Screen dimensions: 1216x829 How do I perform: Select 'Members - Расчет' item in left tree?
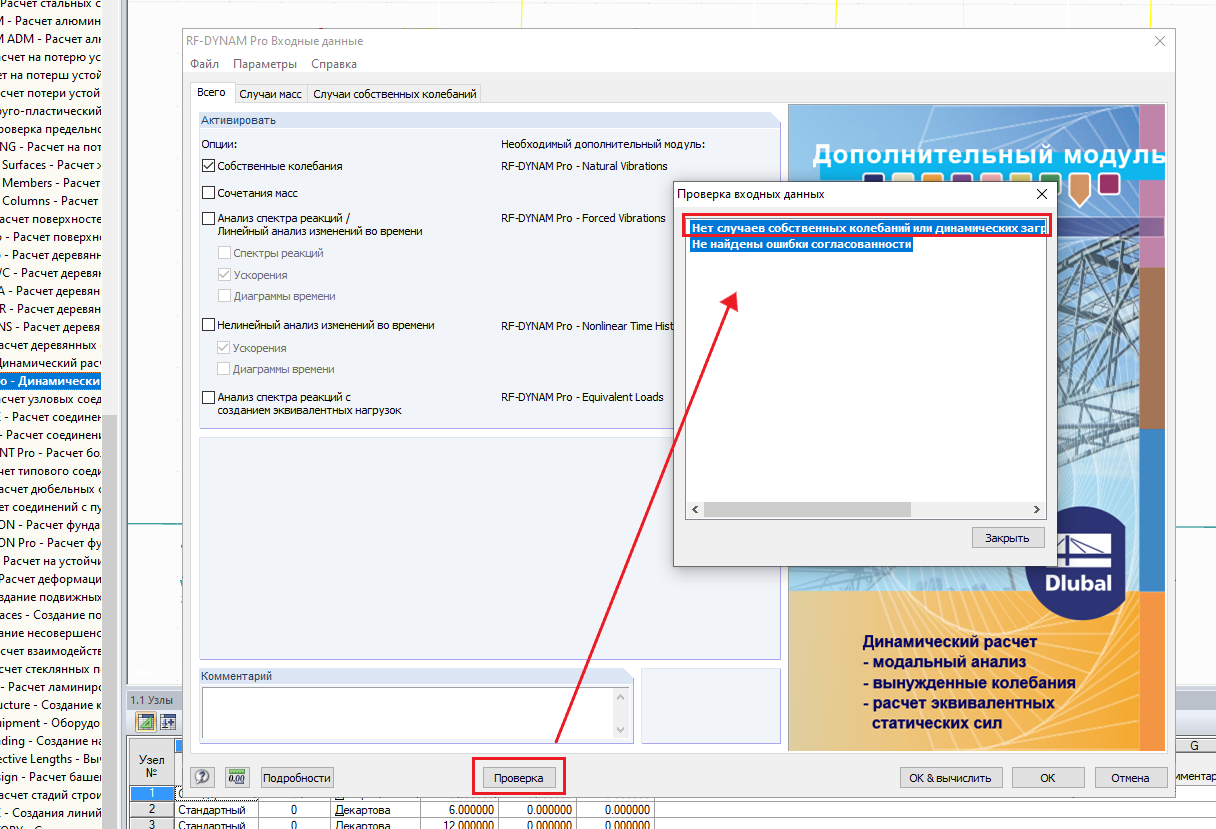50,183
